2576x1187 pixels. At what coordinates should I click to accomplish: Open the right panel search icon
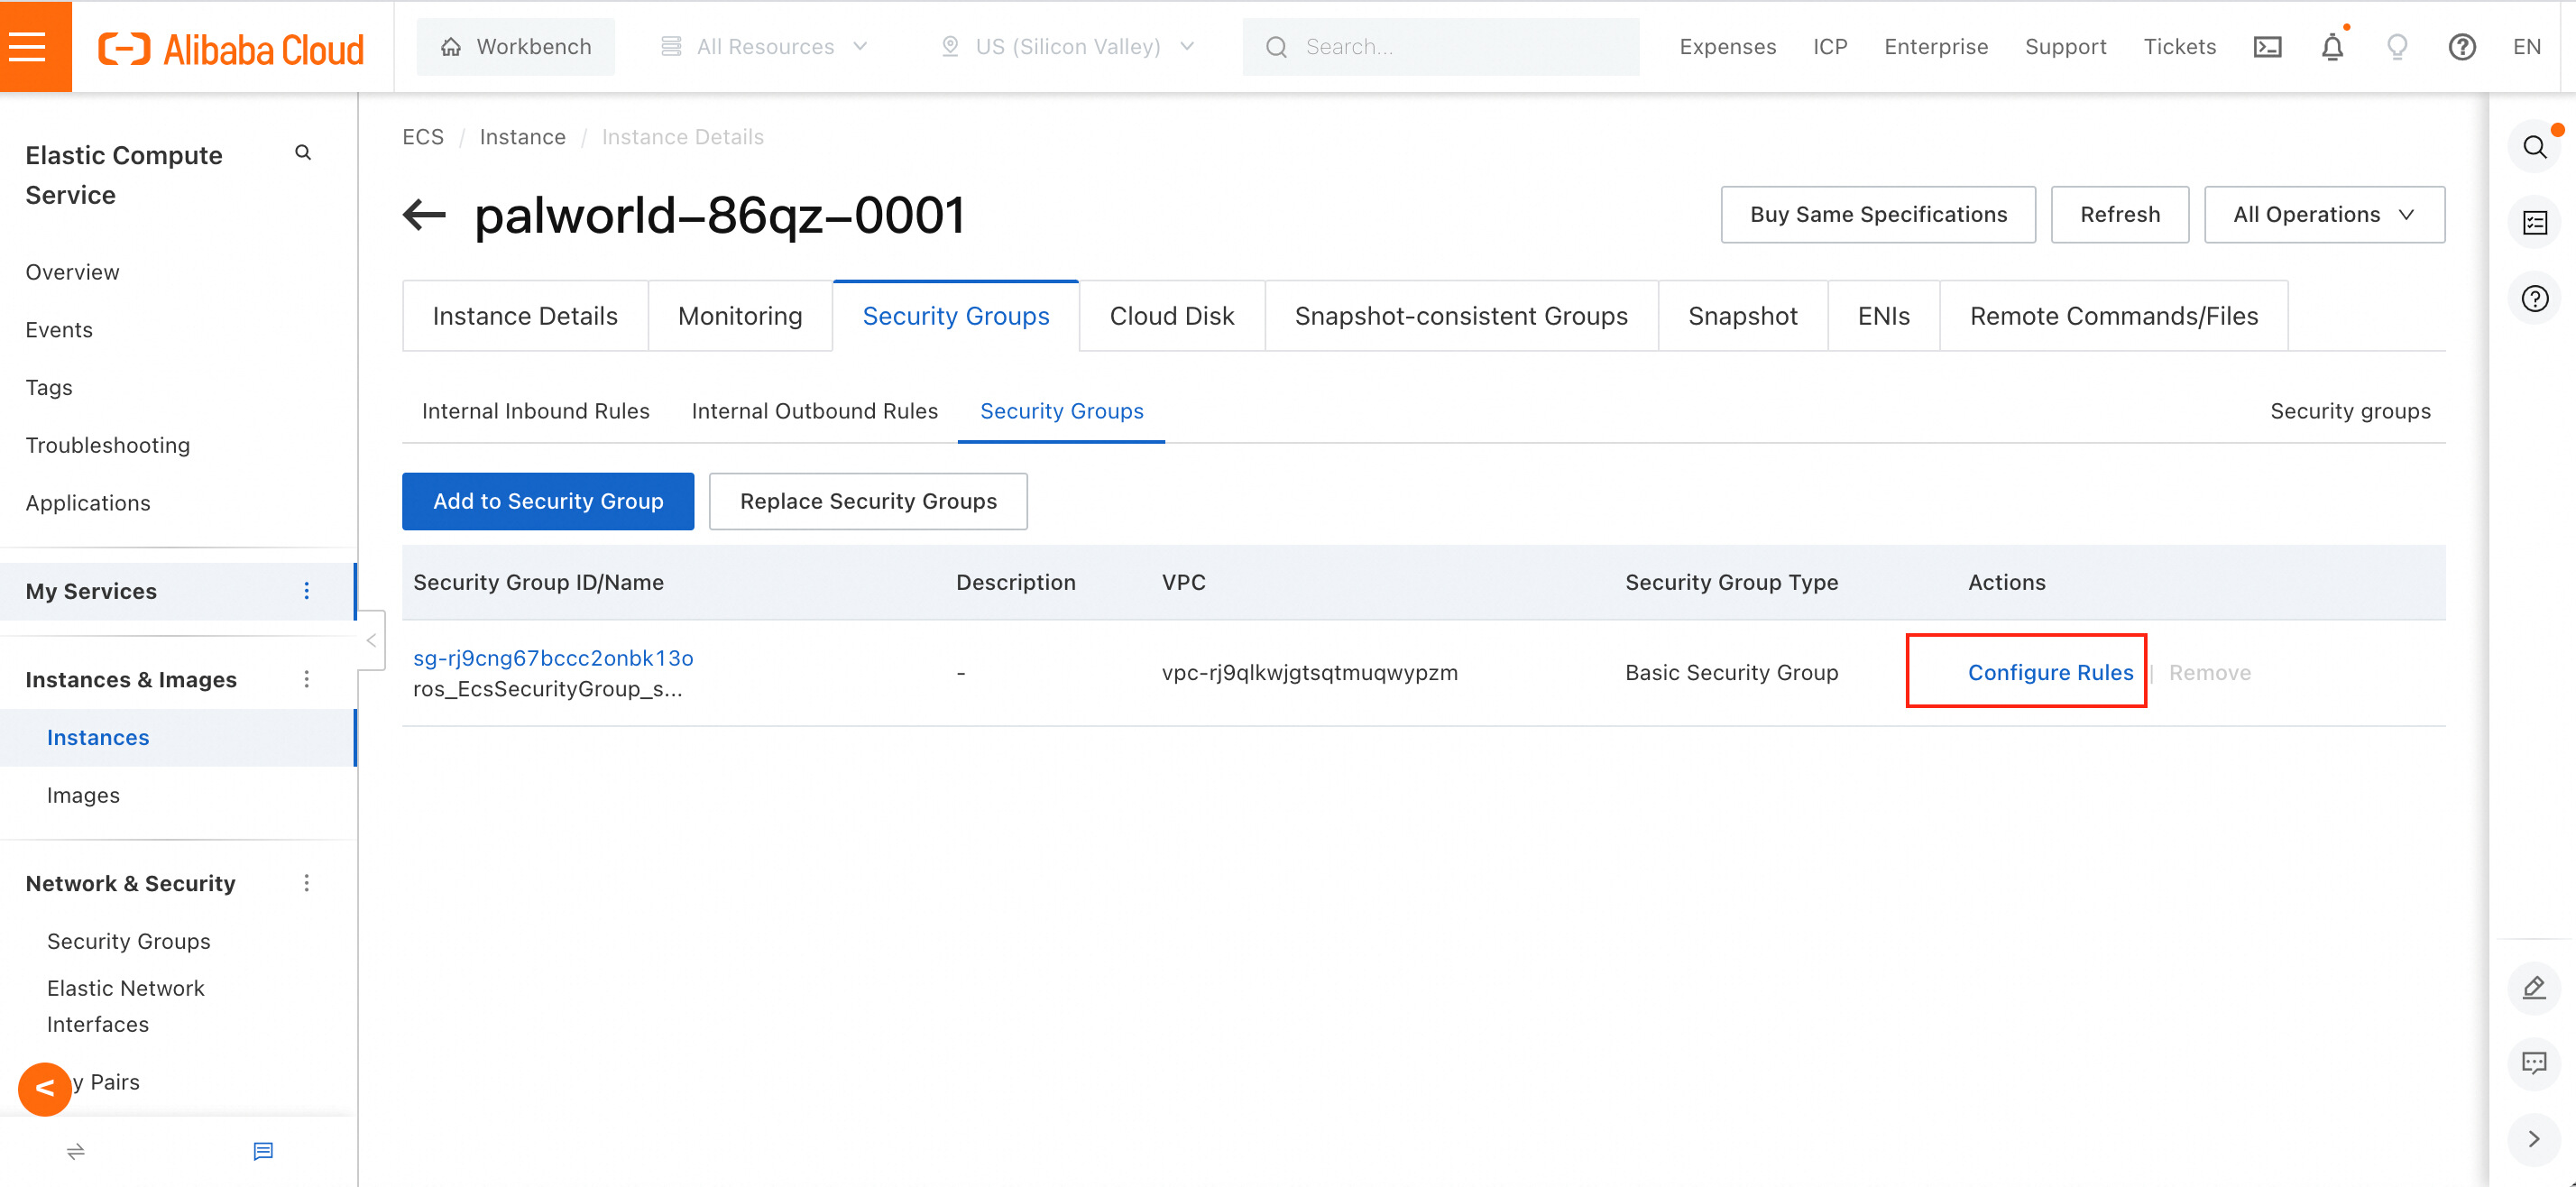(2535, 147)
